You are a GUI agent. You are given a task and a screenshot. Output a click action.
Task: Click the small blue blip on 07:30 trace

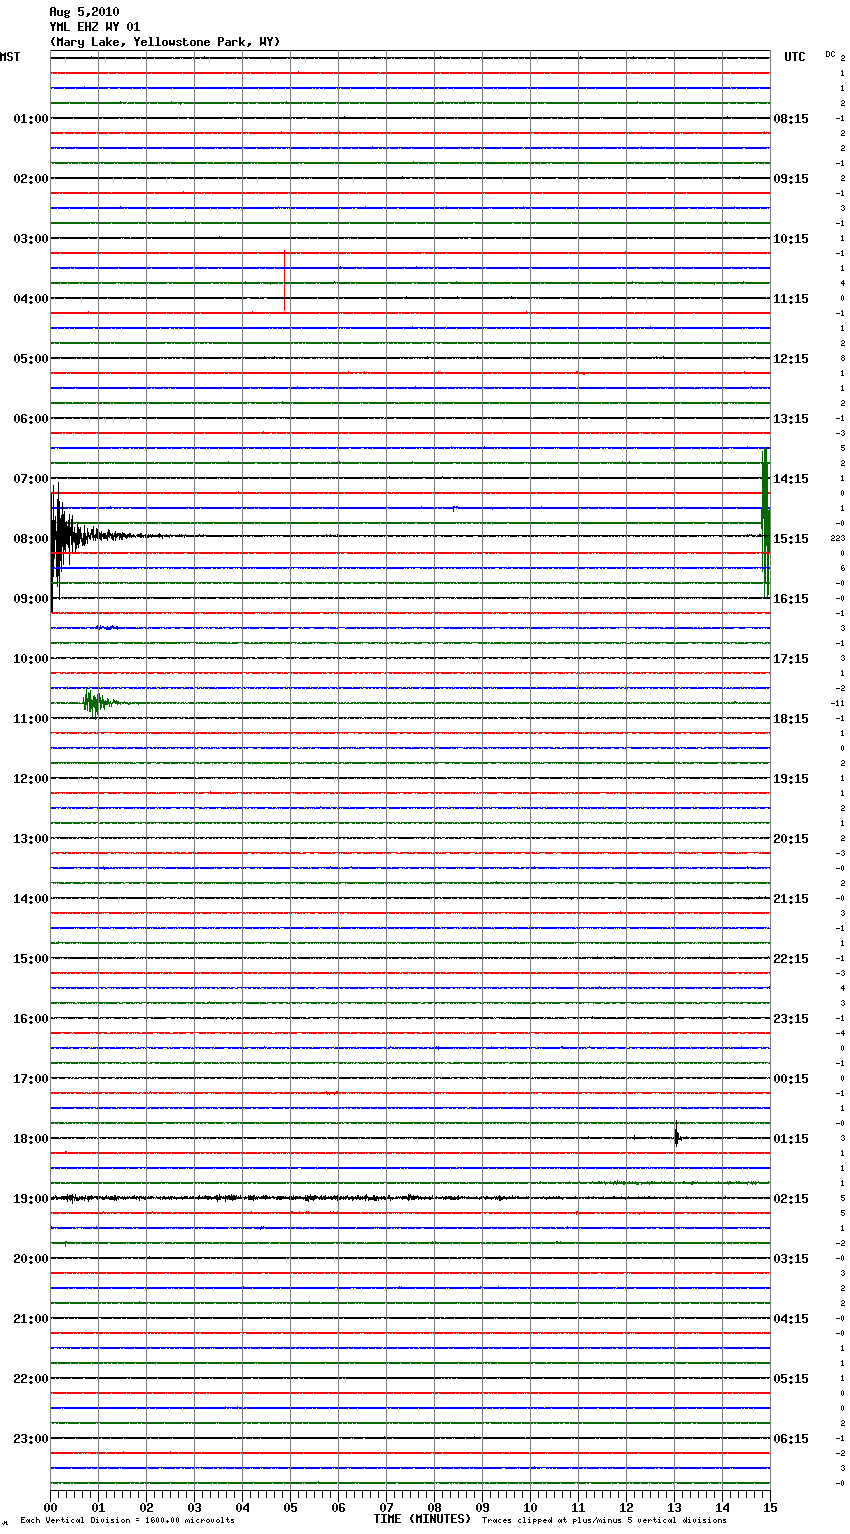(455, 508)
